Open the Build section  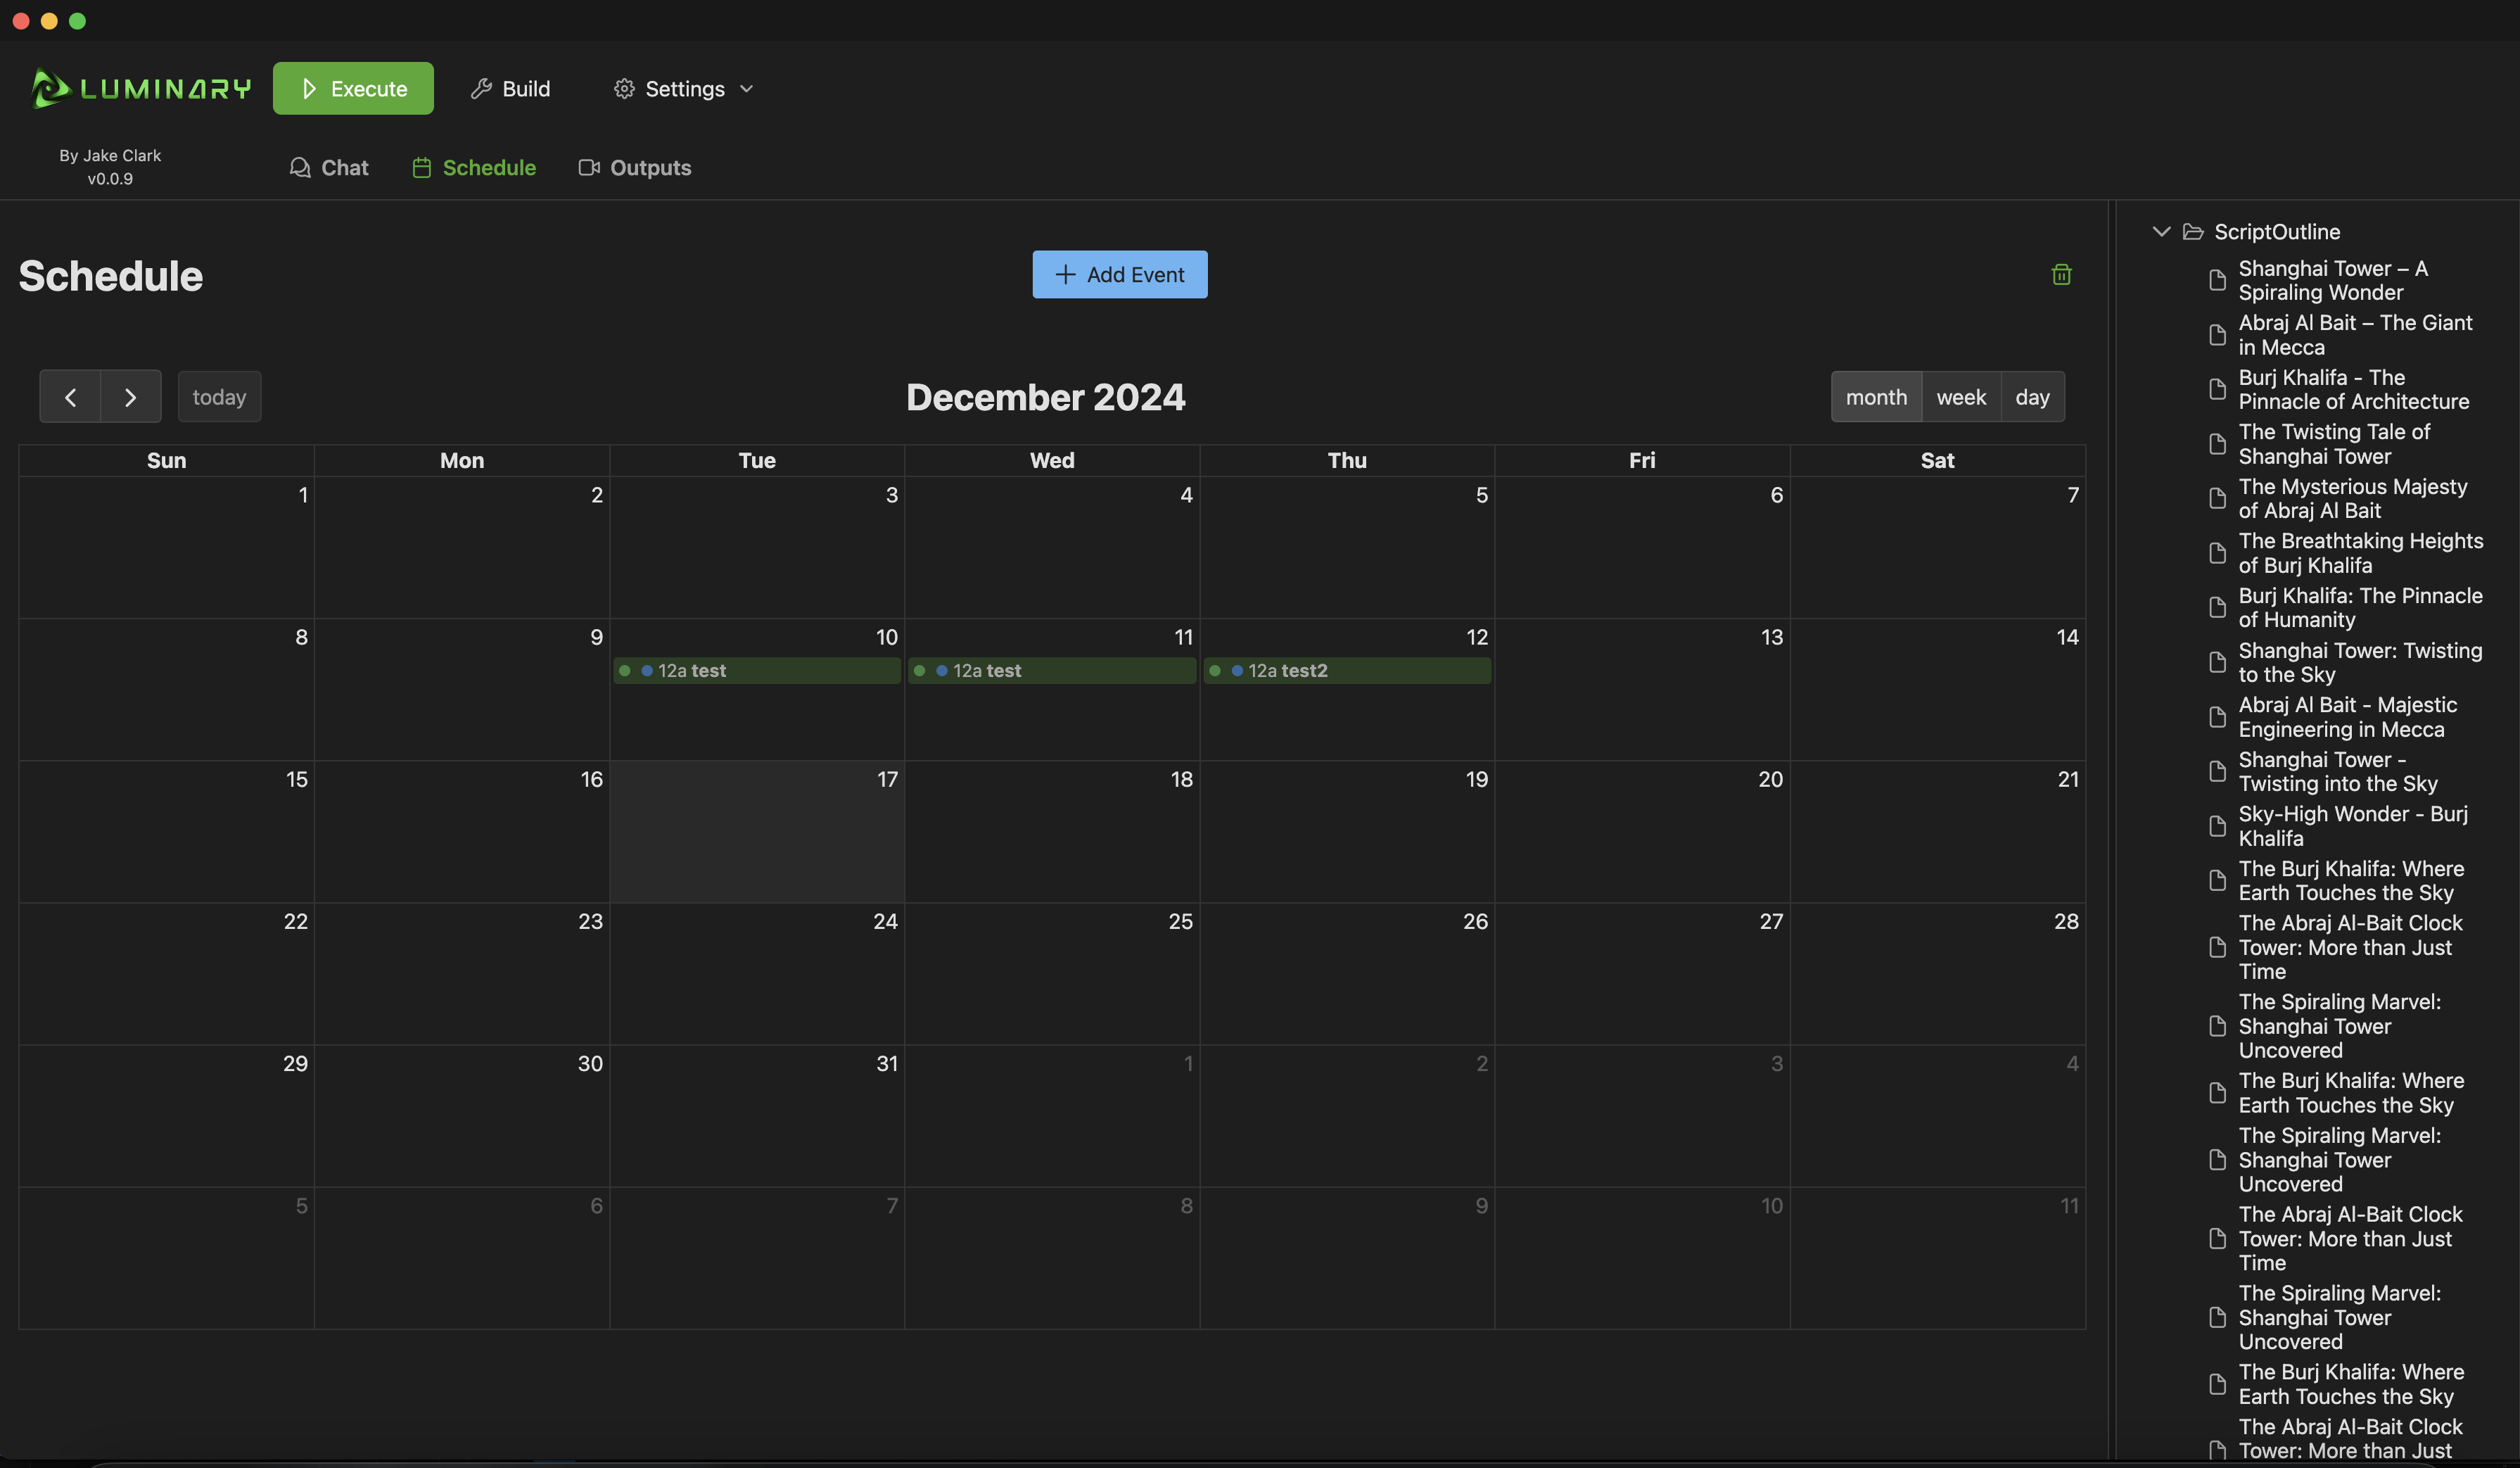click(510, 88)
